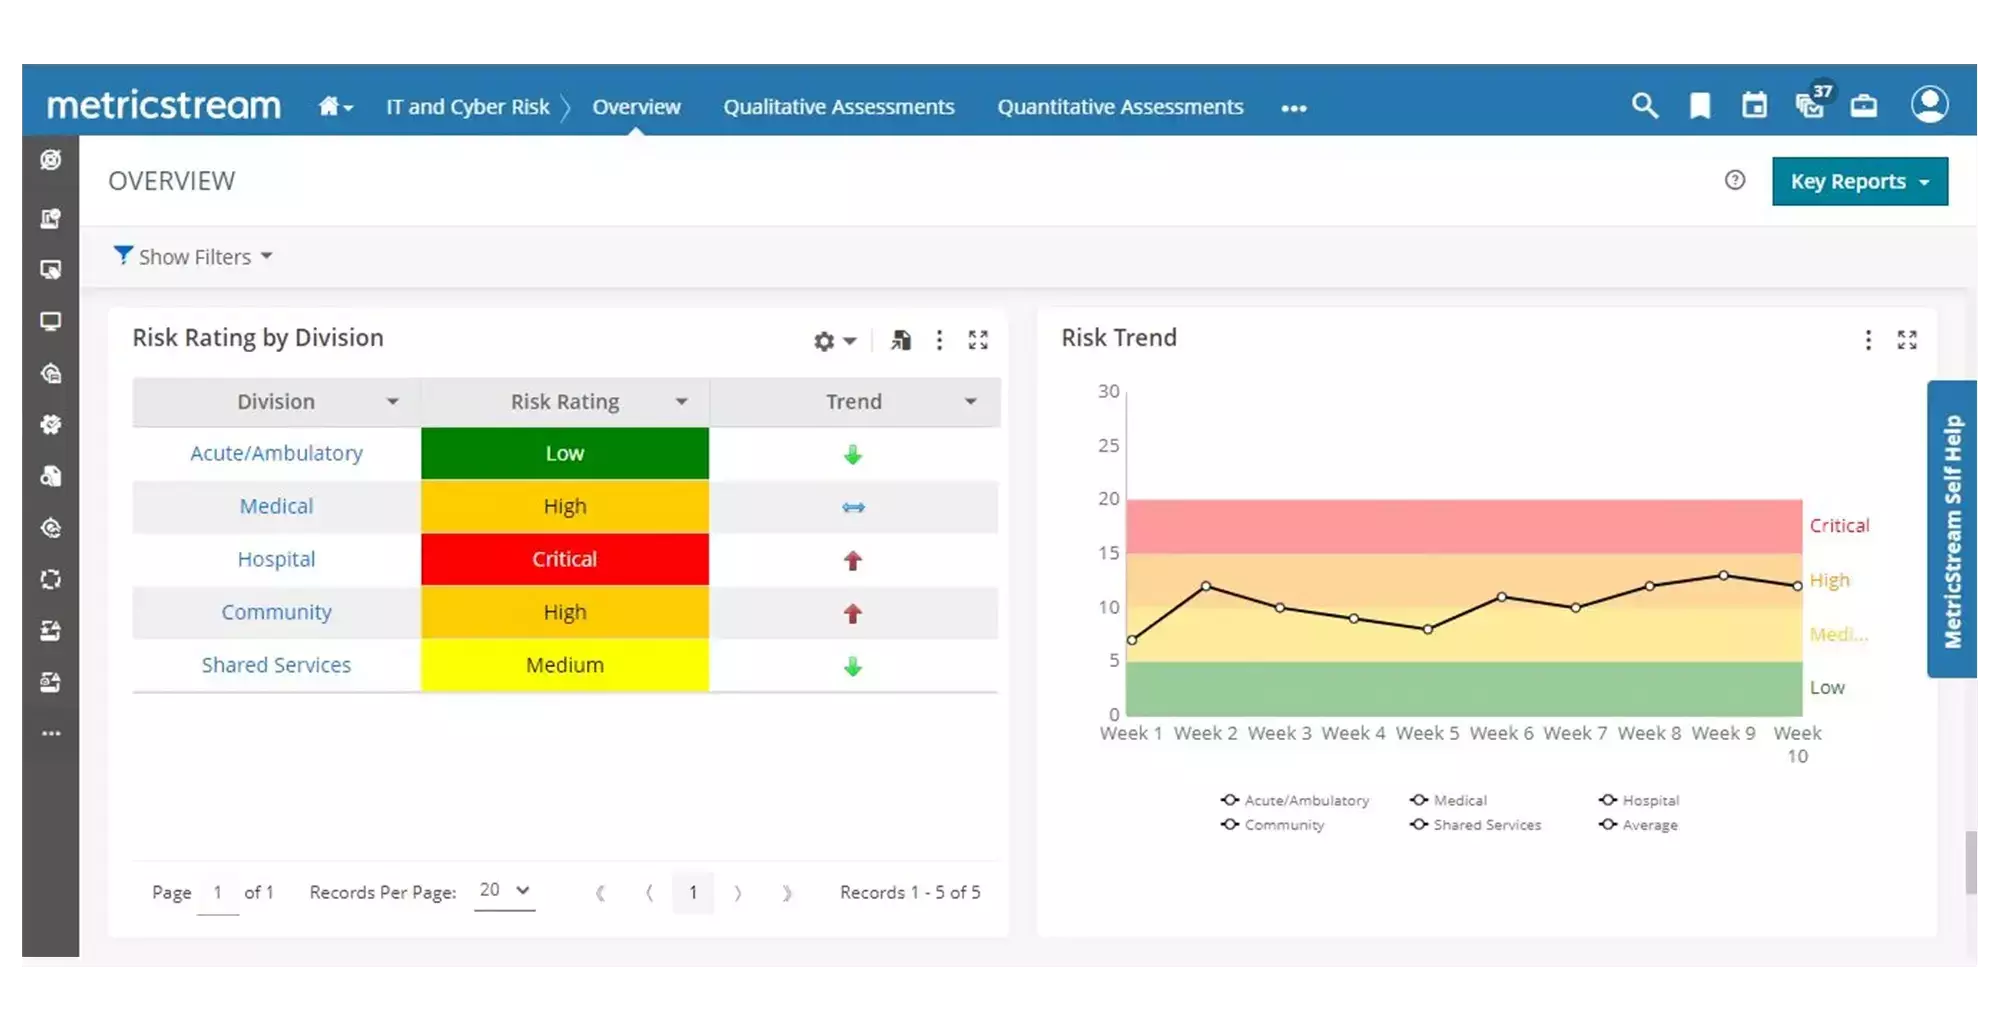Open IT and Cyber Risk breadcrumb
Viewport: 2000px width, 1031px height.
468,106
